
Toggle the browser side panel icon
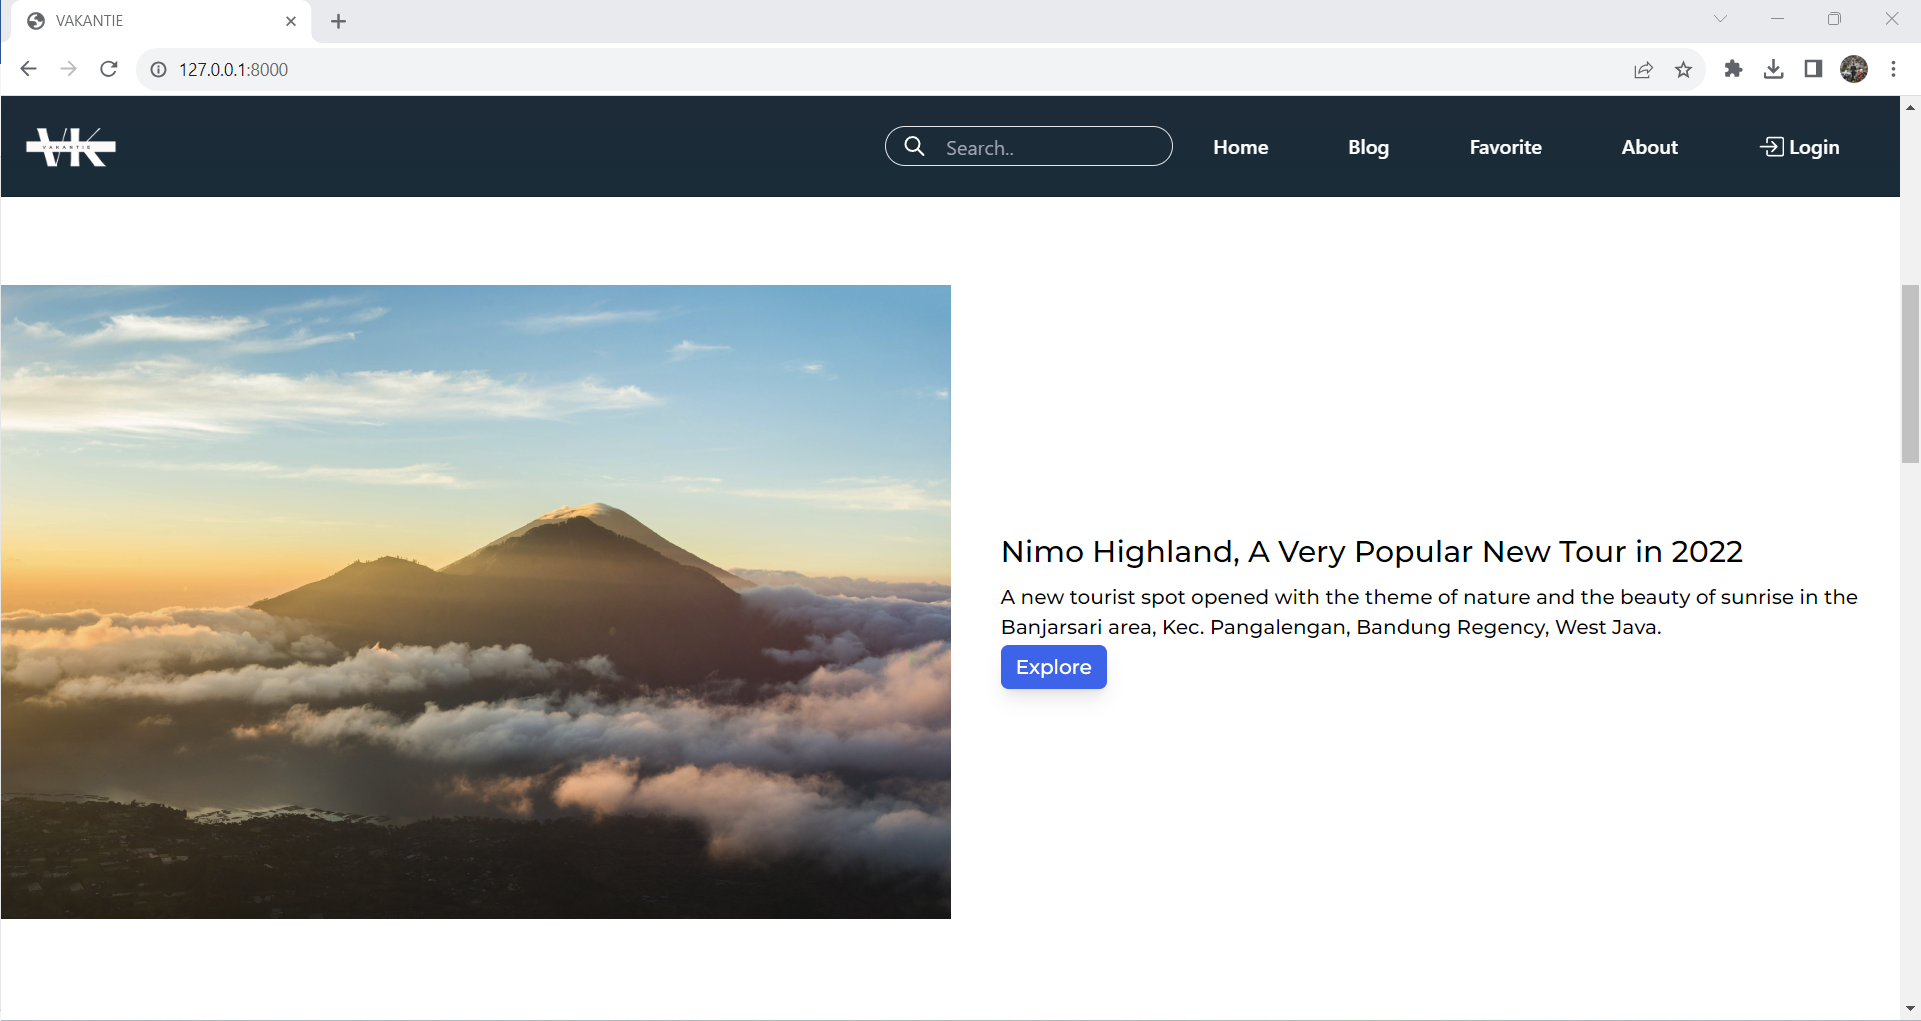[x=1813, y=69]
